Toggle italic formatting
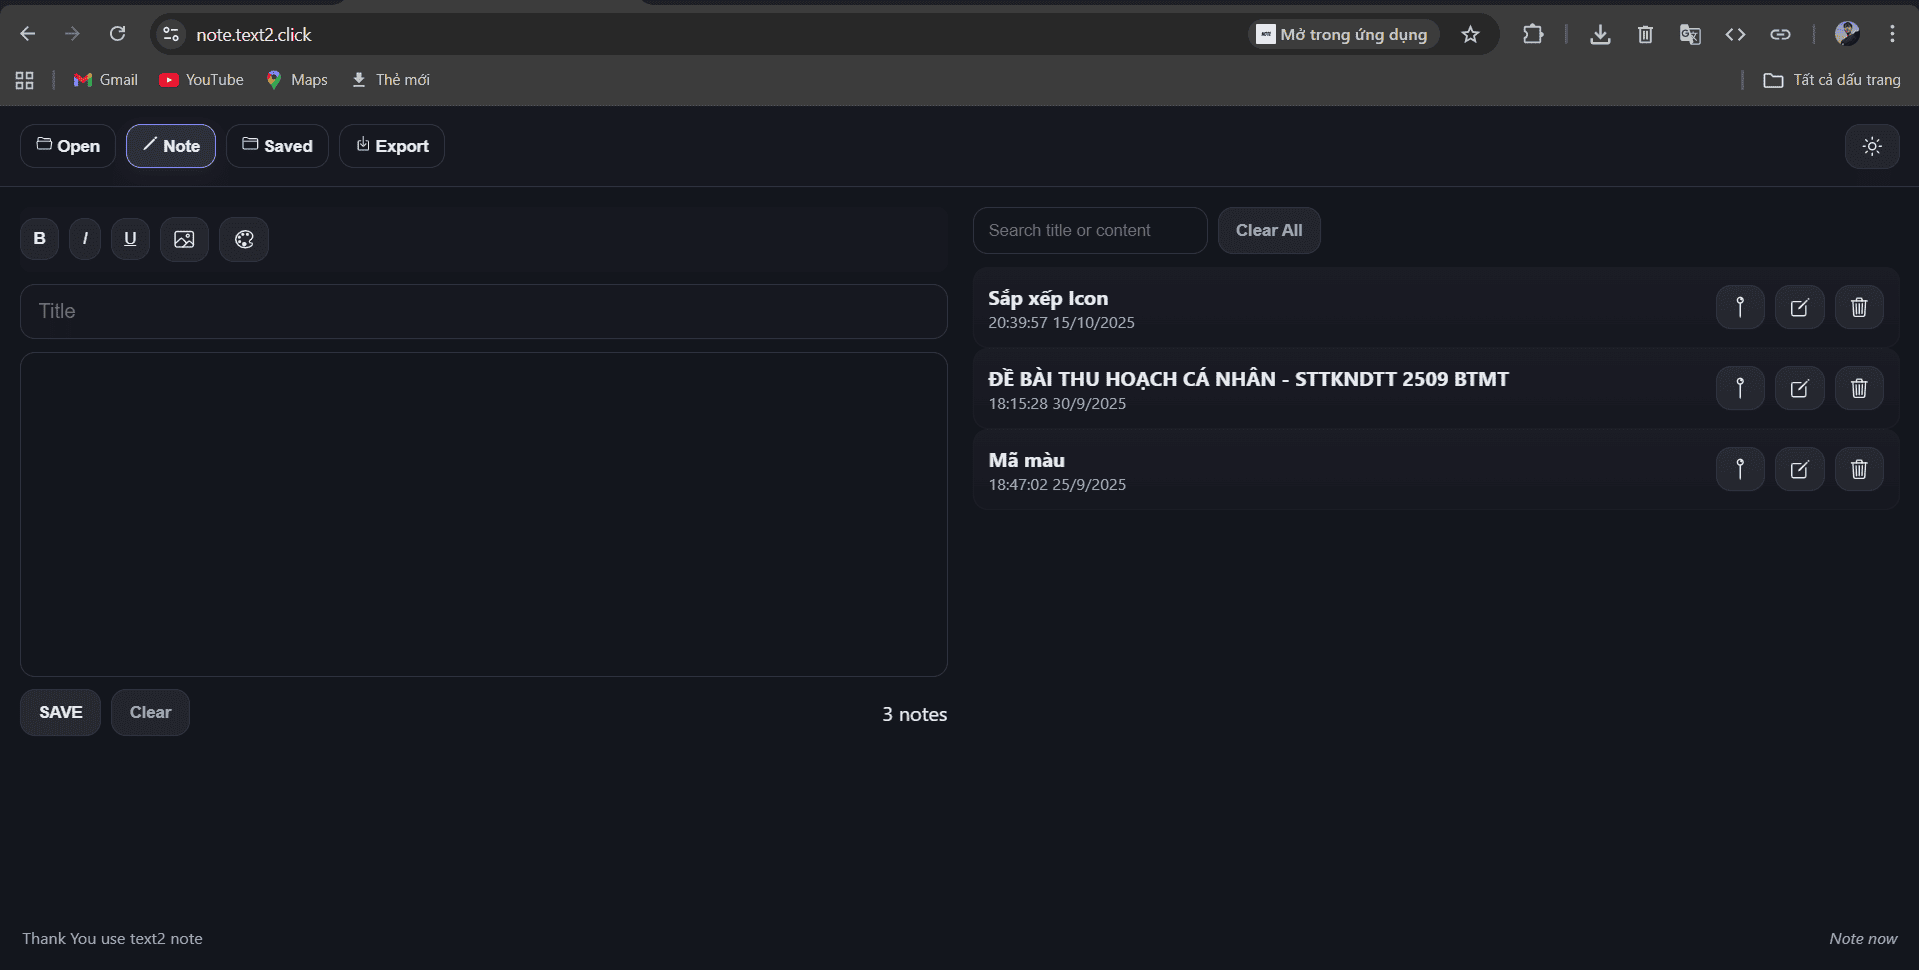 (85, 239)
